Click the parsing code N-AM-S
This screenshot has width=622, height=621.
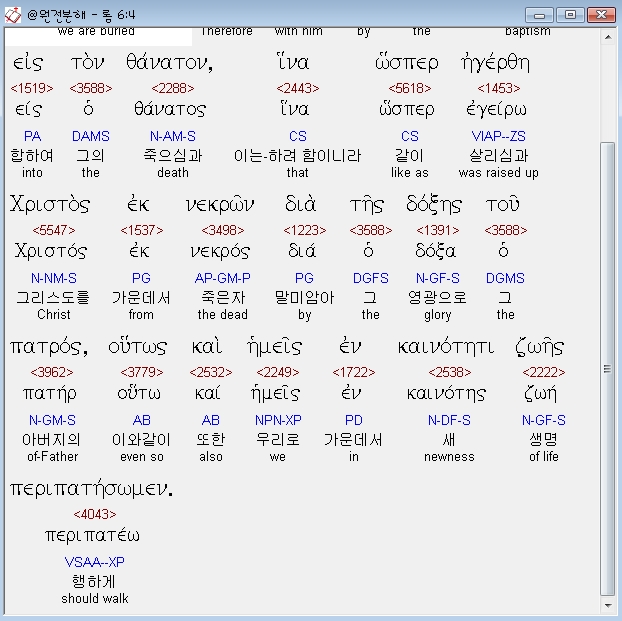tap(173, 136)
